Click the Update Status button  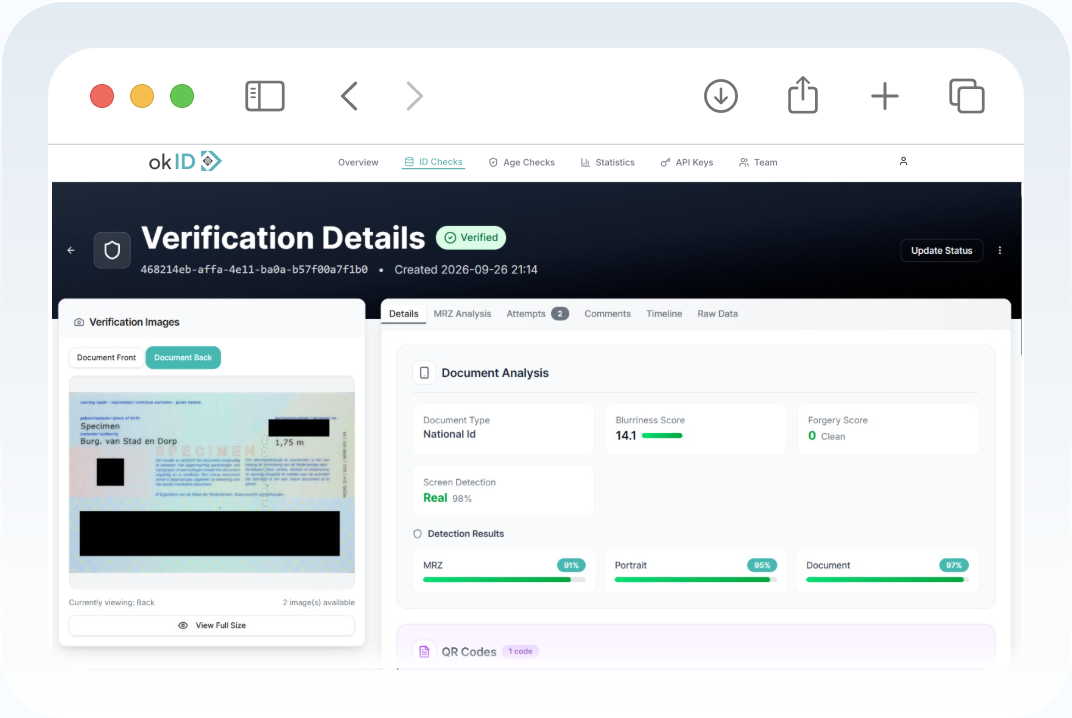point(941,250)
